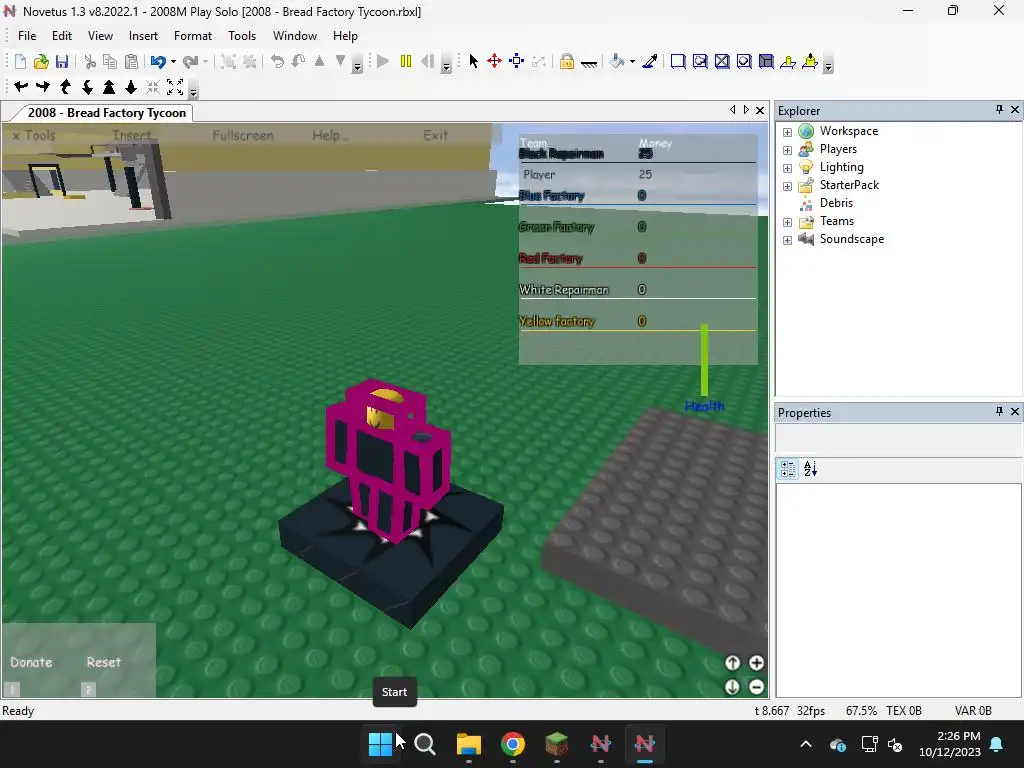
Task: Open the Windows Start button
Action: 380,744
